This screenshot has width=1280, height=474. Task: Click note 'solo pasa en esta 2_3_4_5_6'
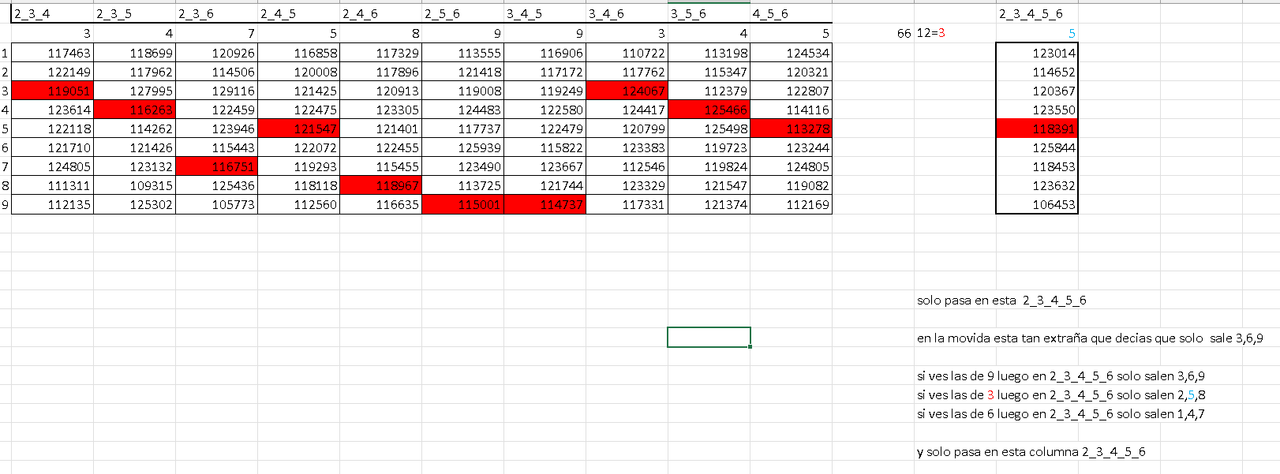click(1002, 299)
